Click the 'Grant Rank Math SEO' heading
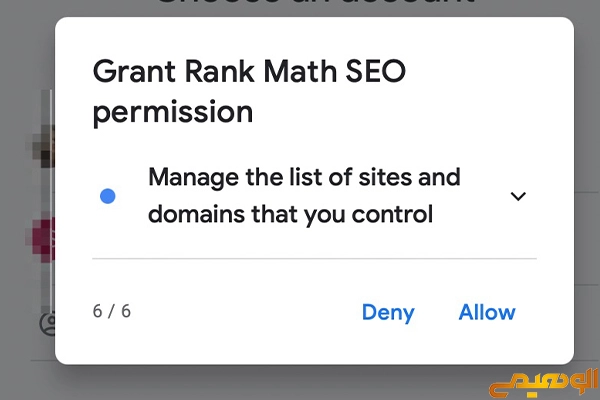Image resolution: width=600 pixels, height=400 pixels. click(249, 71)
